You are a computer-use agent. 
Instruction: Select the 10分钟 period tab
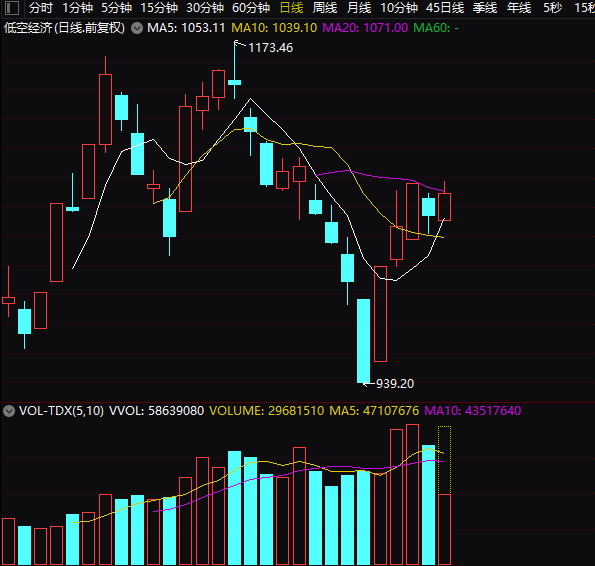click(x=399, y=8)
